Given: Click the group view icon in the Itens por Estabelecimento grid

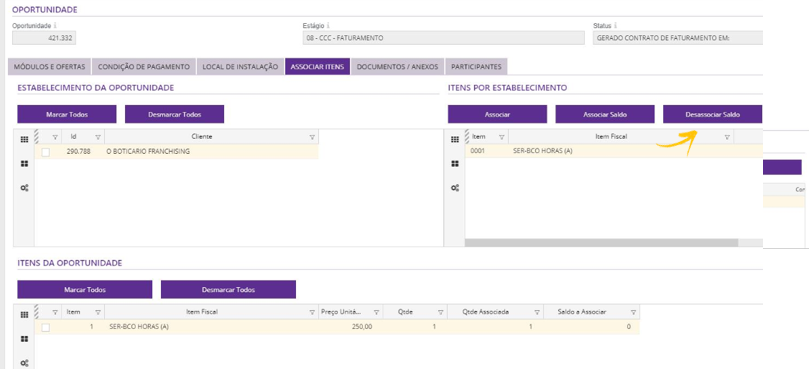Looking at the screenshot, I should pyautogui.click(x=455, y=164).
